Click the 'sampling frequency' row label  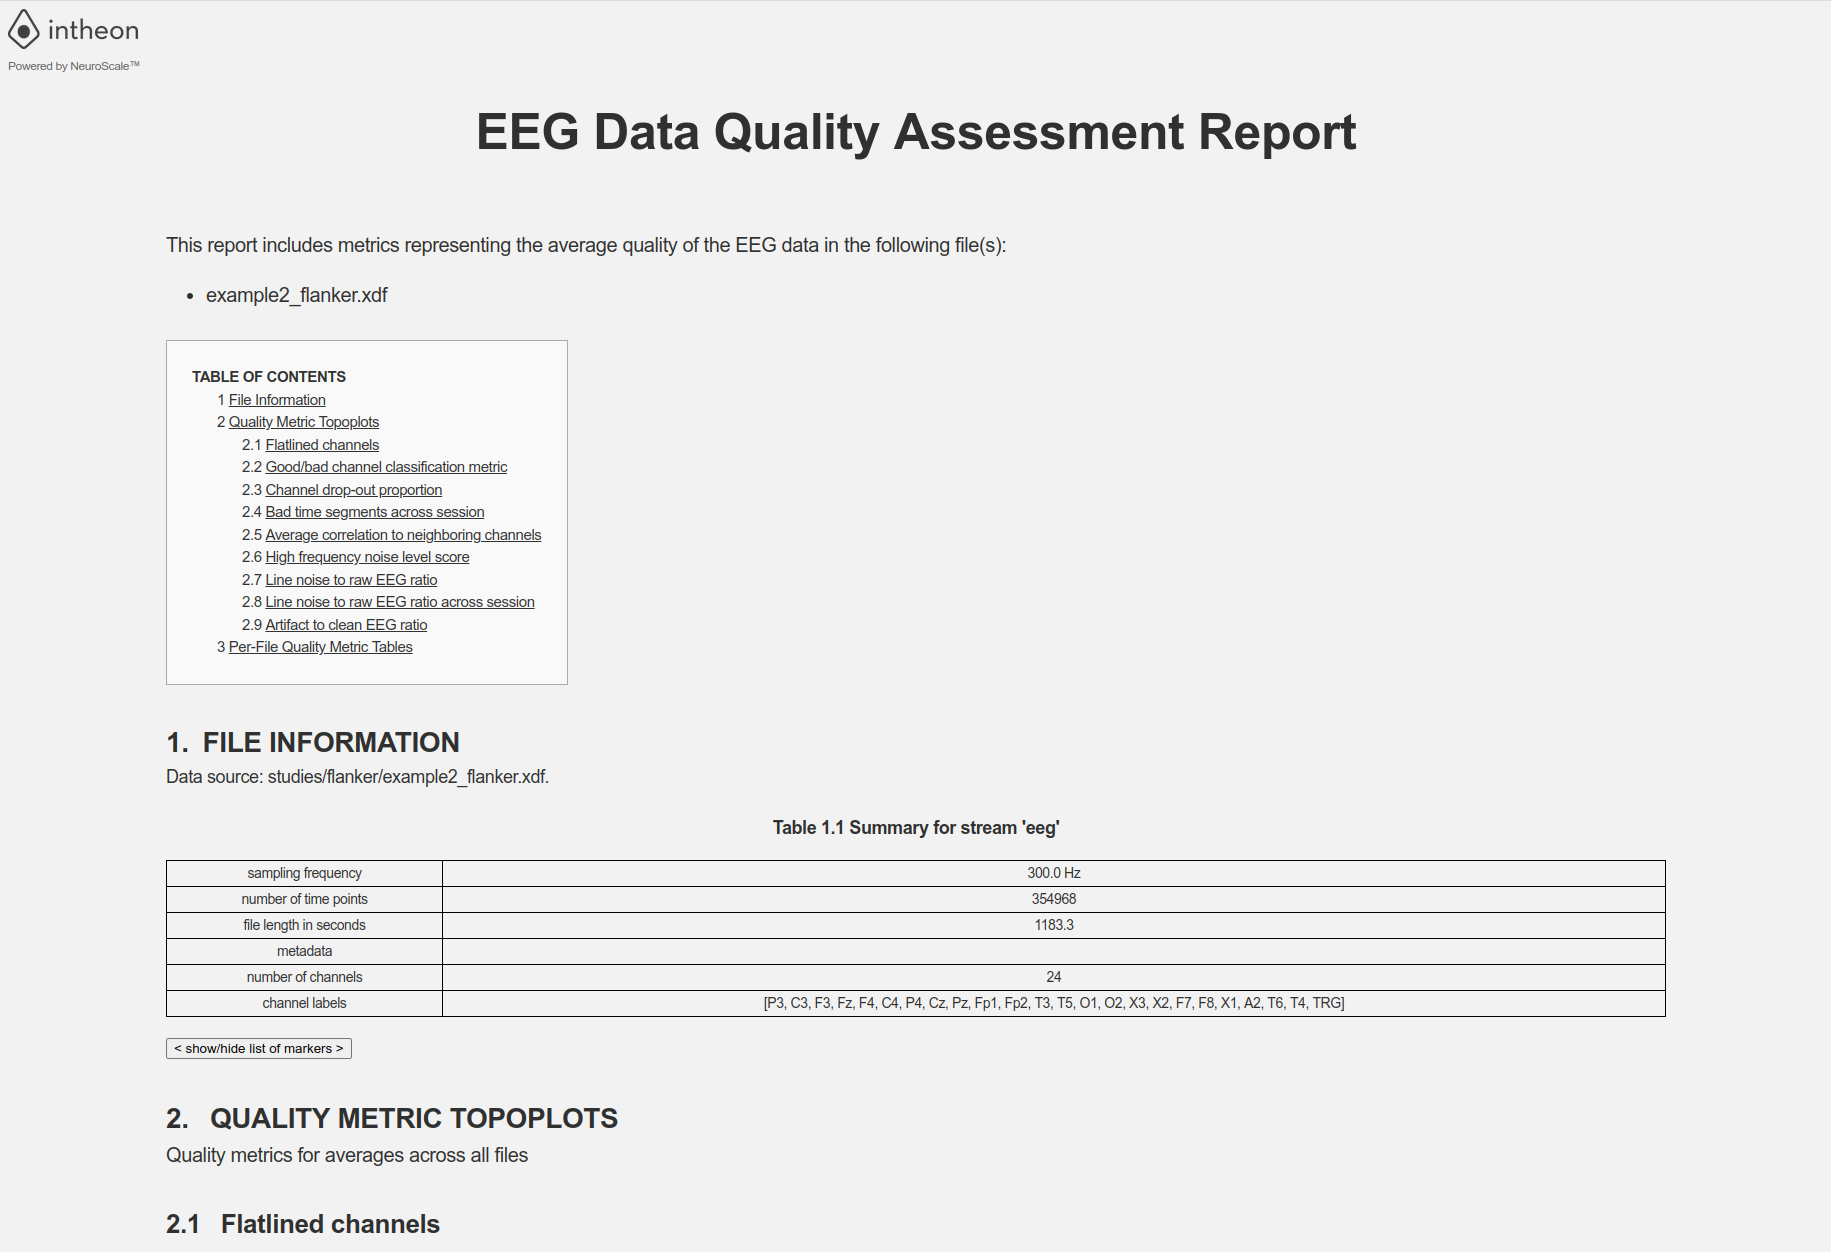tap(304, 873)
